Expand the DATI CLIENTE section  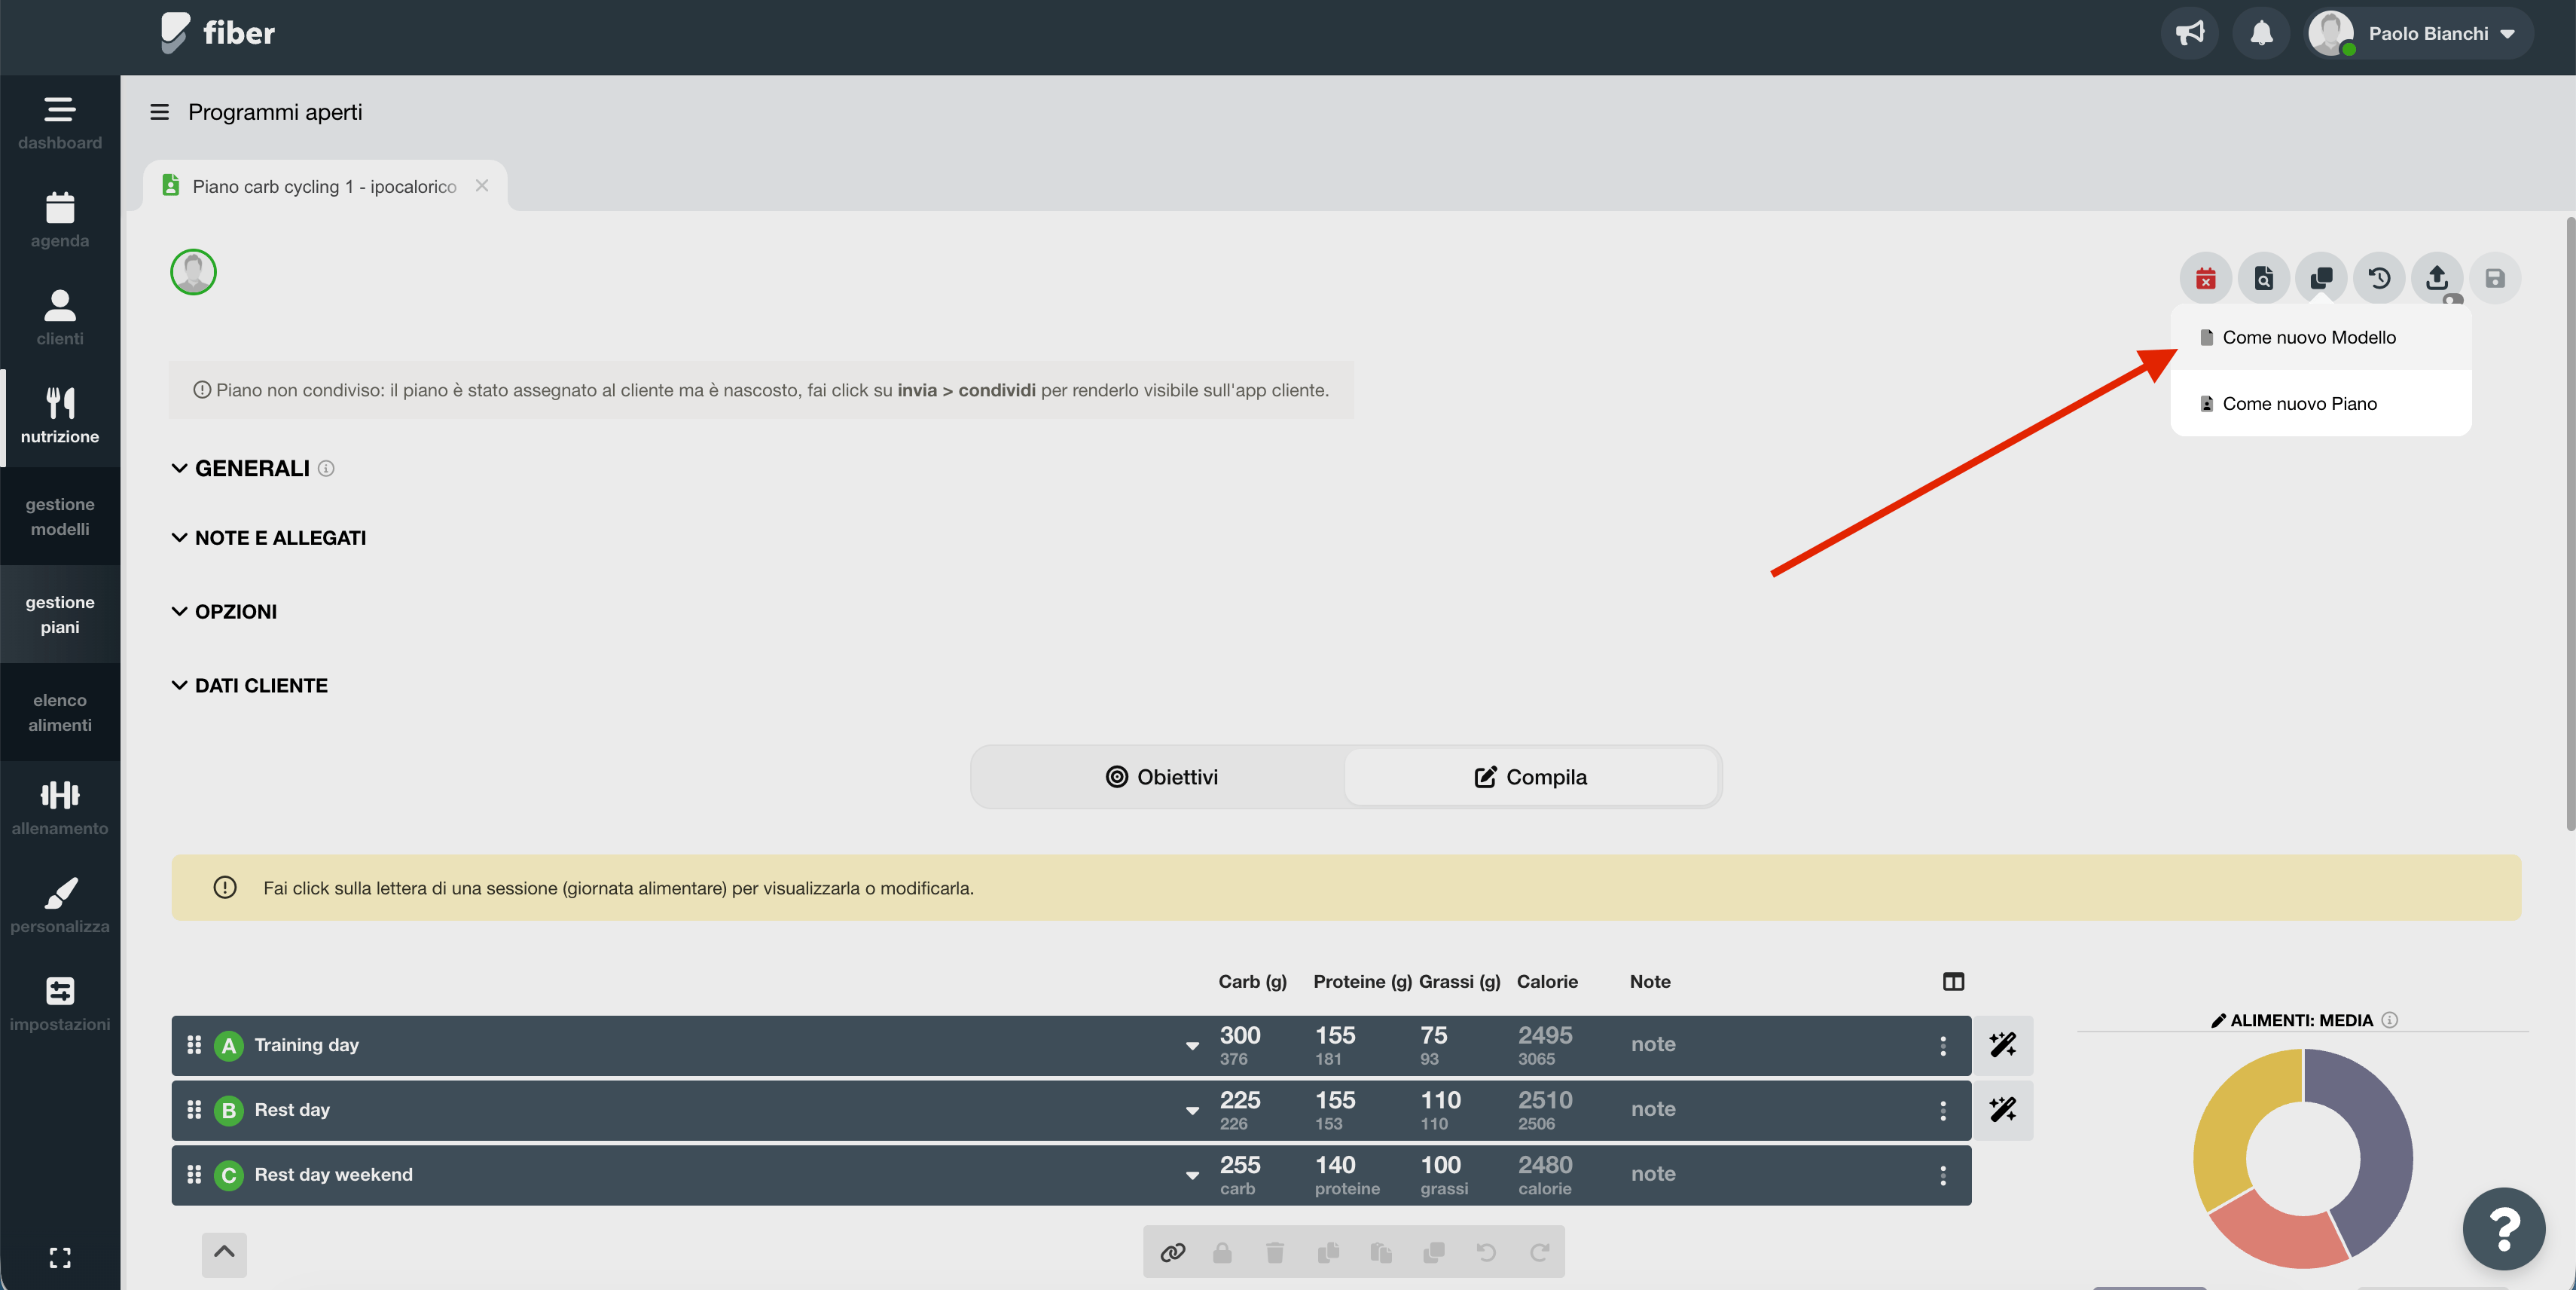click(x=249, y=686)
